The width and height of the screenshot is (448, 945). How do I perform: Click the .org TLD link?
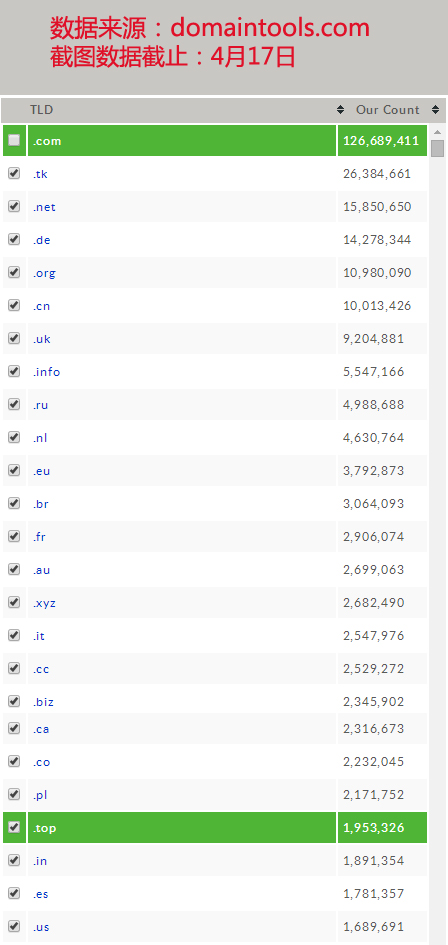tap(44, 273)
